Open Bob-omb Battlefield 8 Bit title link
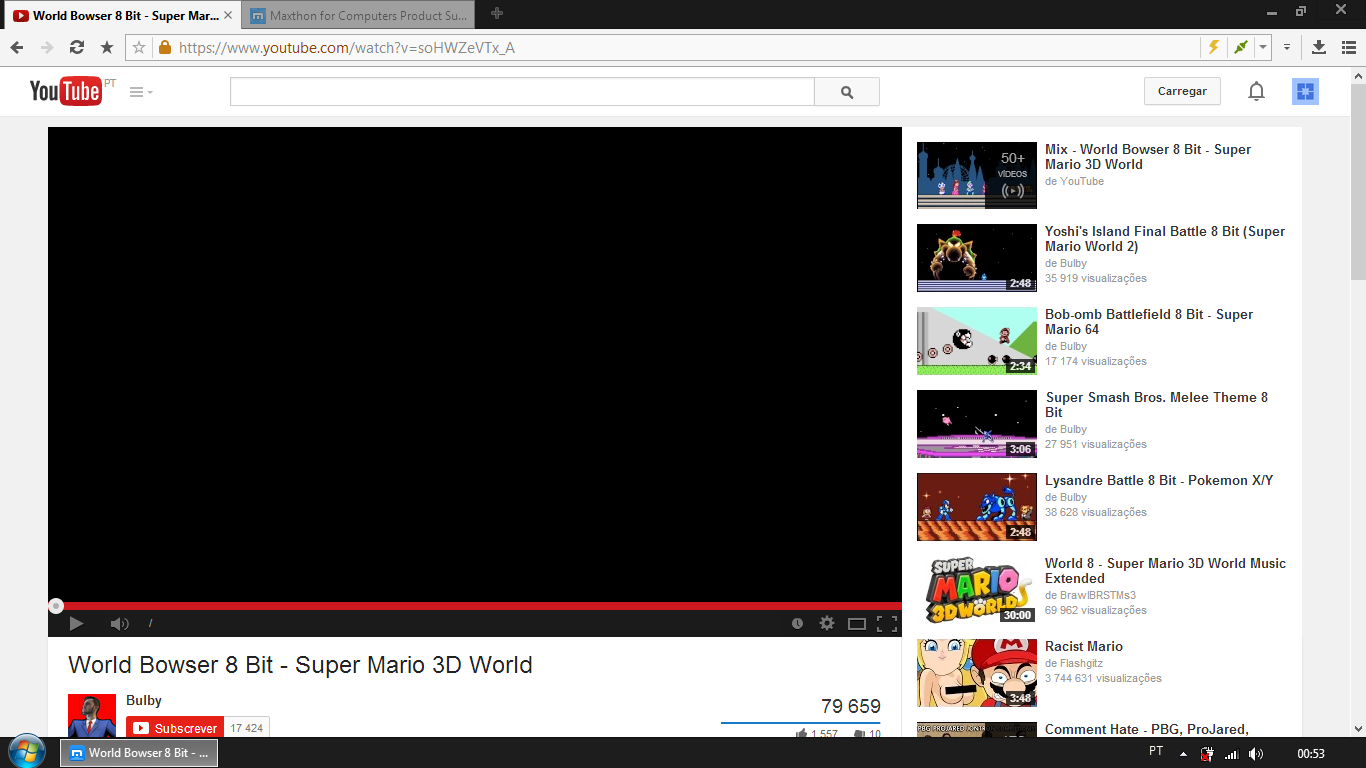Image resolution: width=1366 pixels, height=768 pixels. coord(1149,322)
